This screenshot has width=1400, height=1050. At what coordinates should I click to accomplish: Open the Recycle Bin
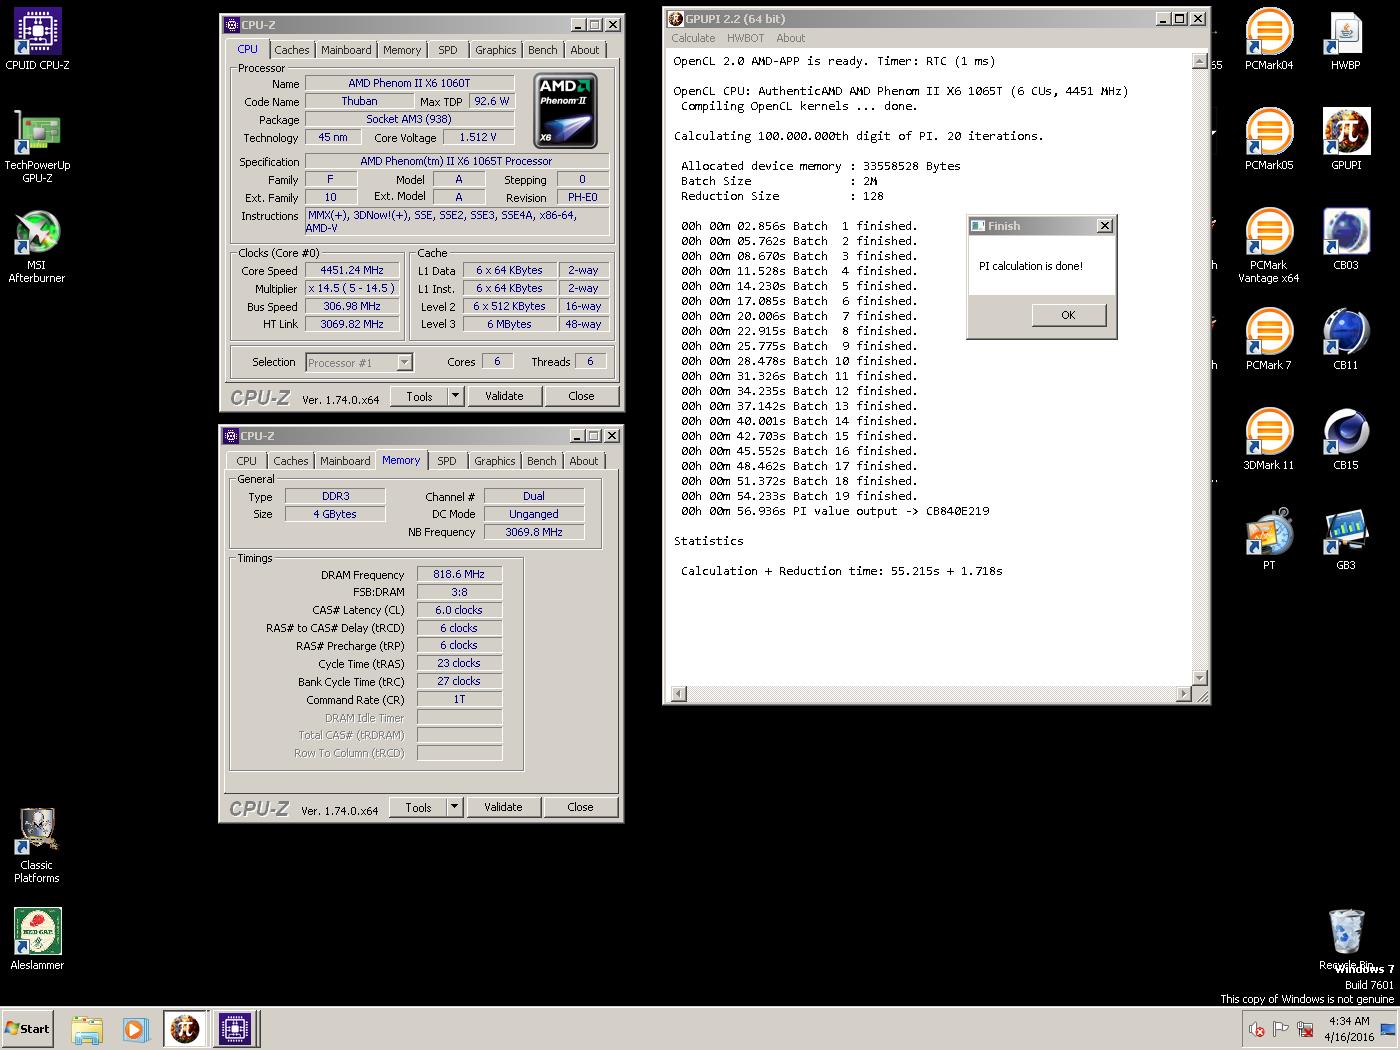click(1346, 939)
